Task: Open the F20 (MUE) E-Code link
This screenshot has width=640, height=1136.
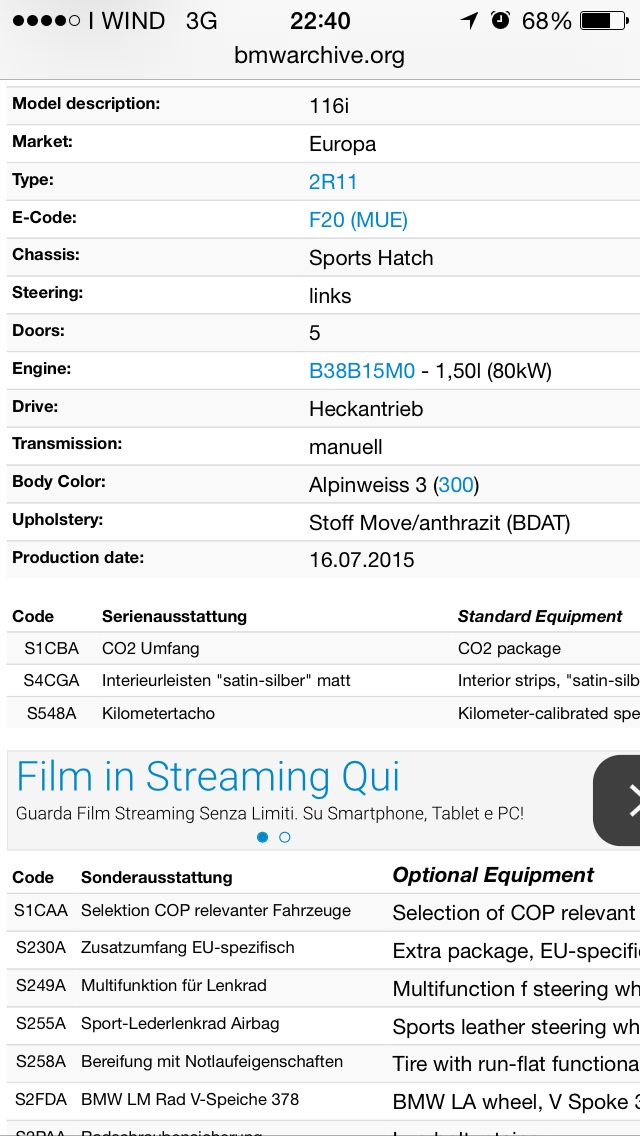Action: [x=358, y=220]
